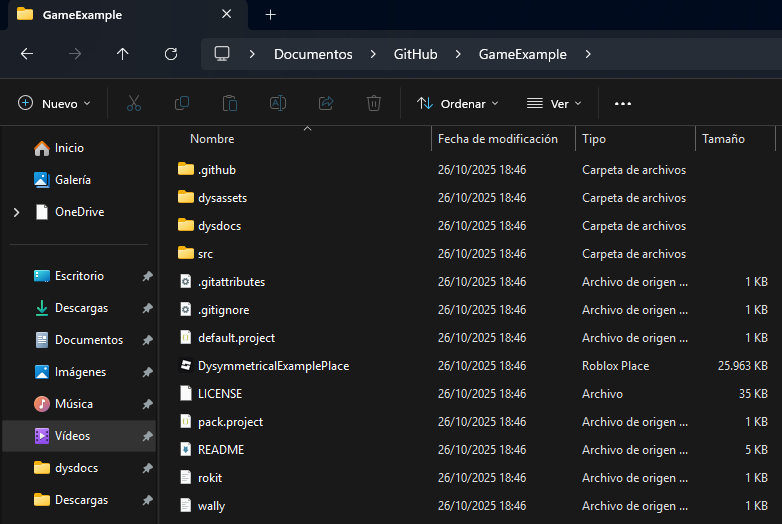Click the Delete trash can icon
This screenshot has width=782, height=524.
[374, 103]
